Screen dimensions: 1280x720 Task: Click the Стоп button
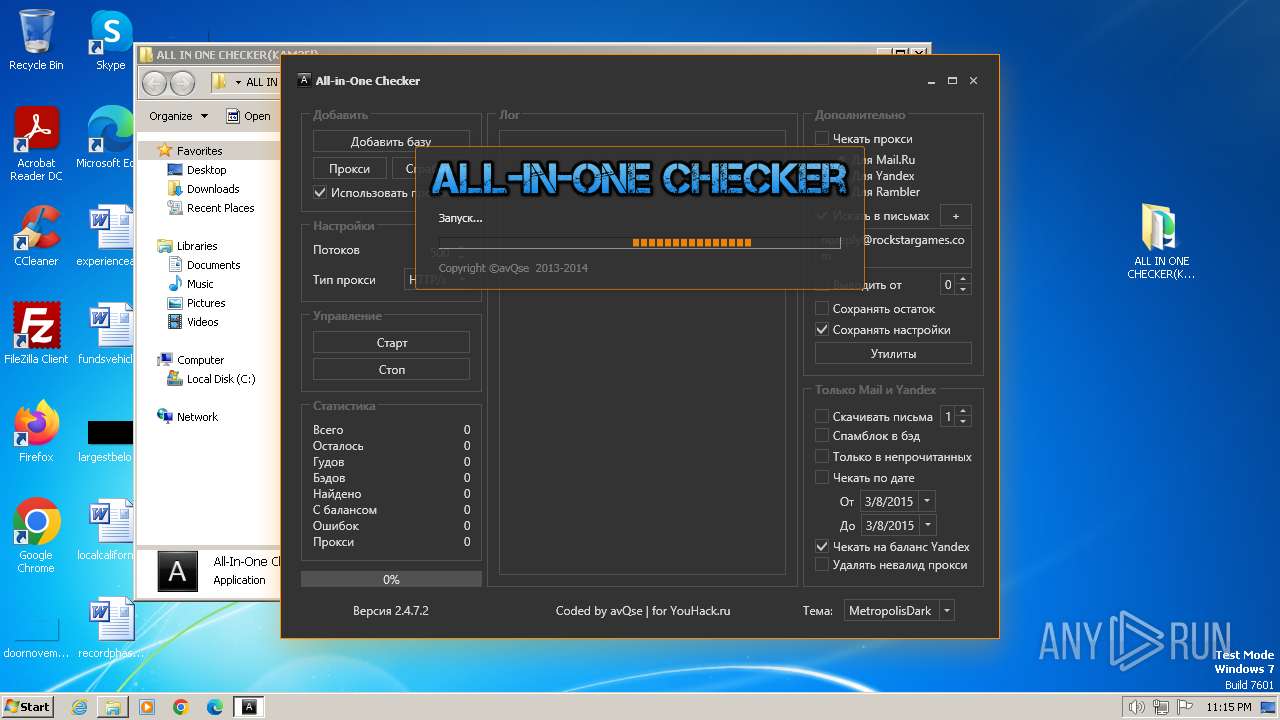(x=391, y=370)
